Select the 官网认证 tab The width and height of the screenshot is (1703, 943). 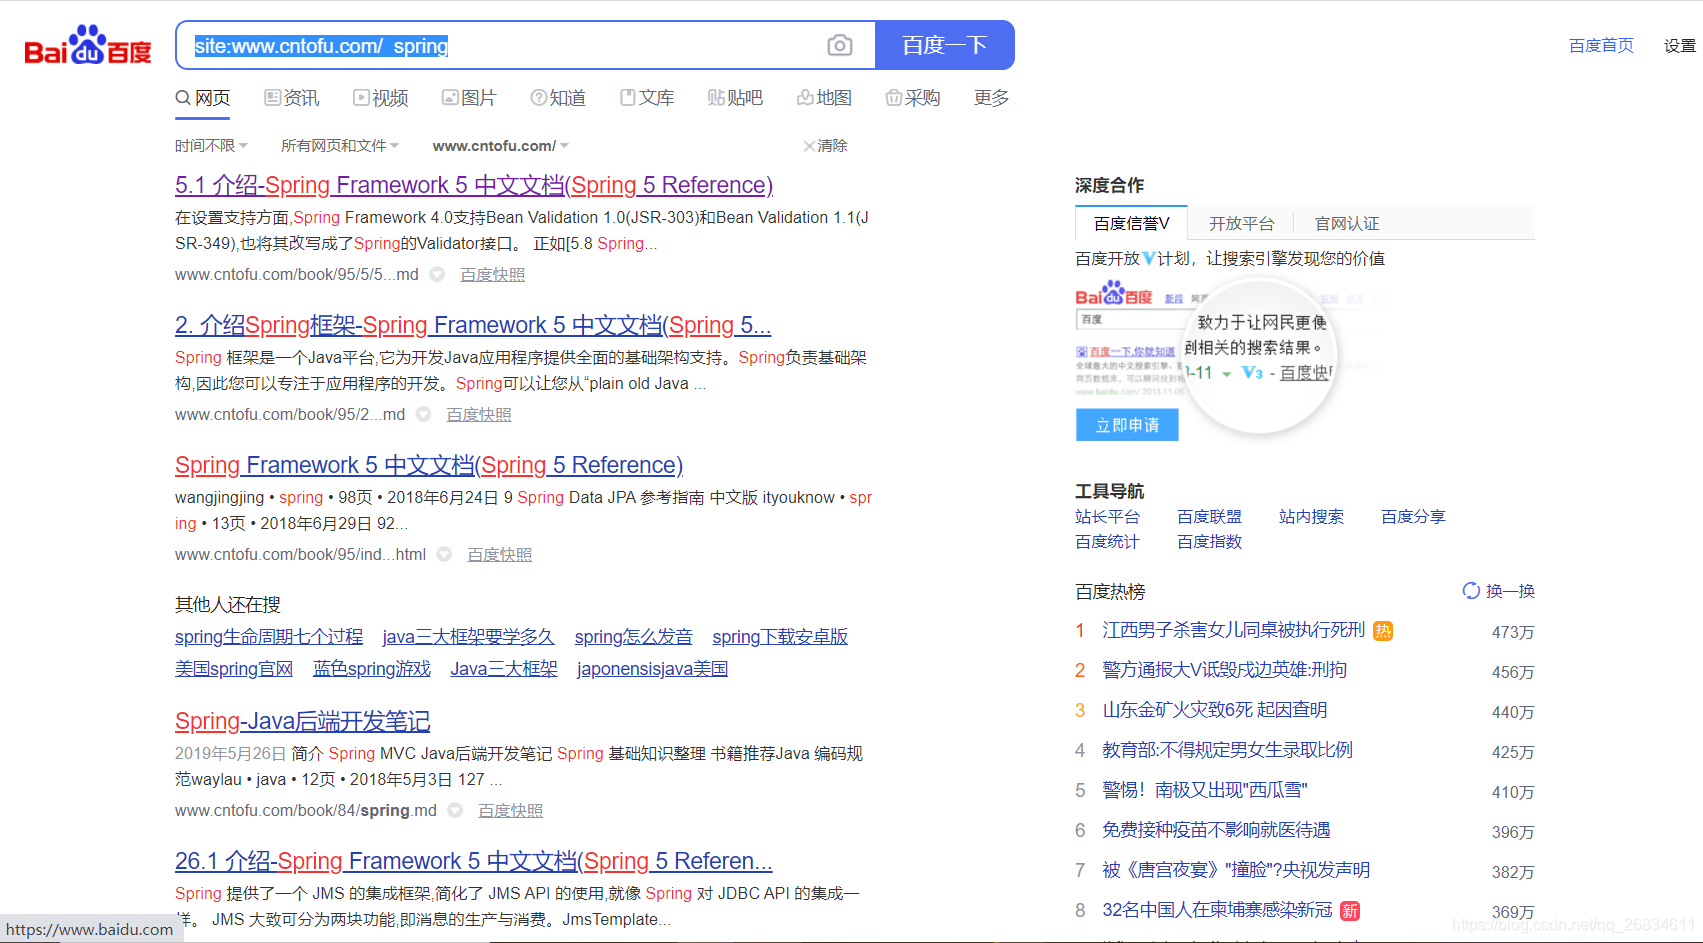tap(1347, 224)
